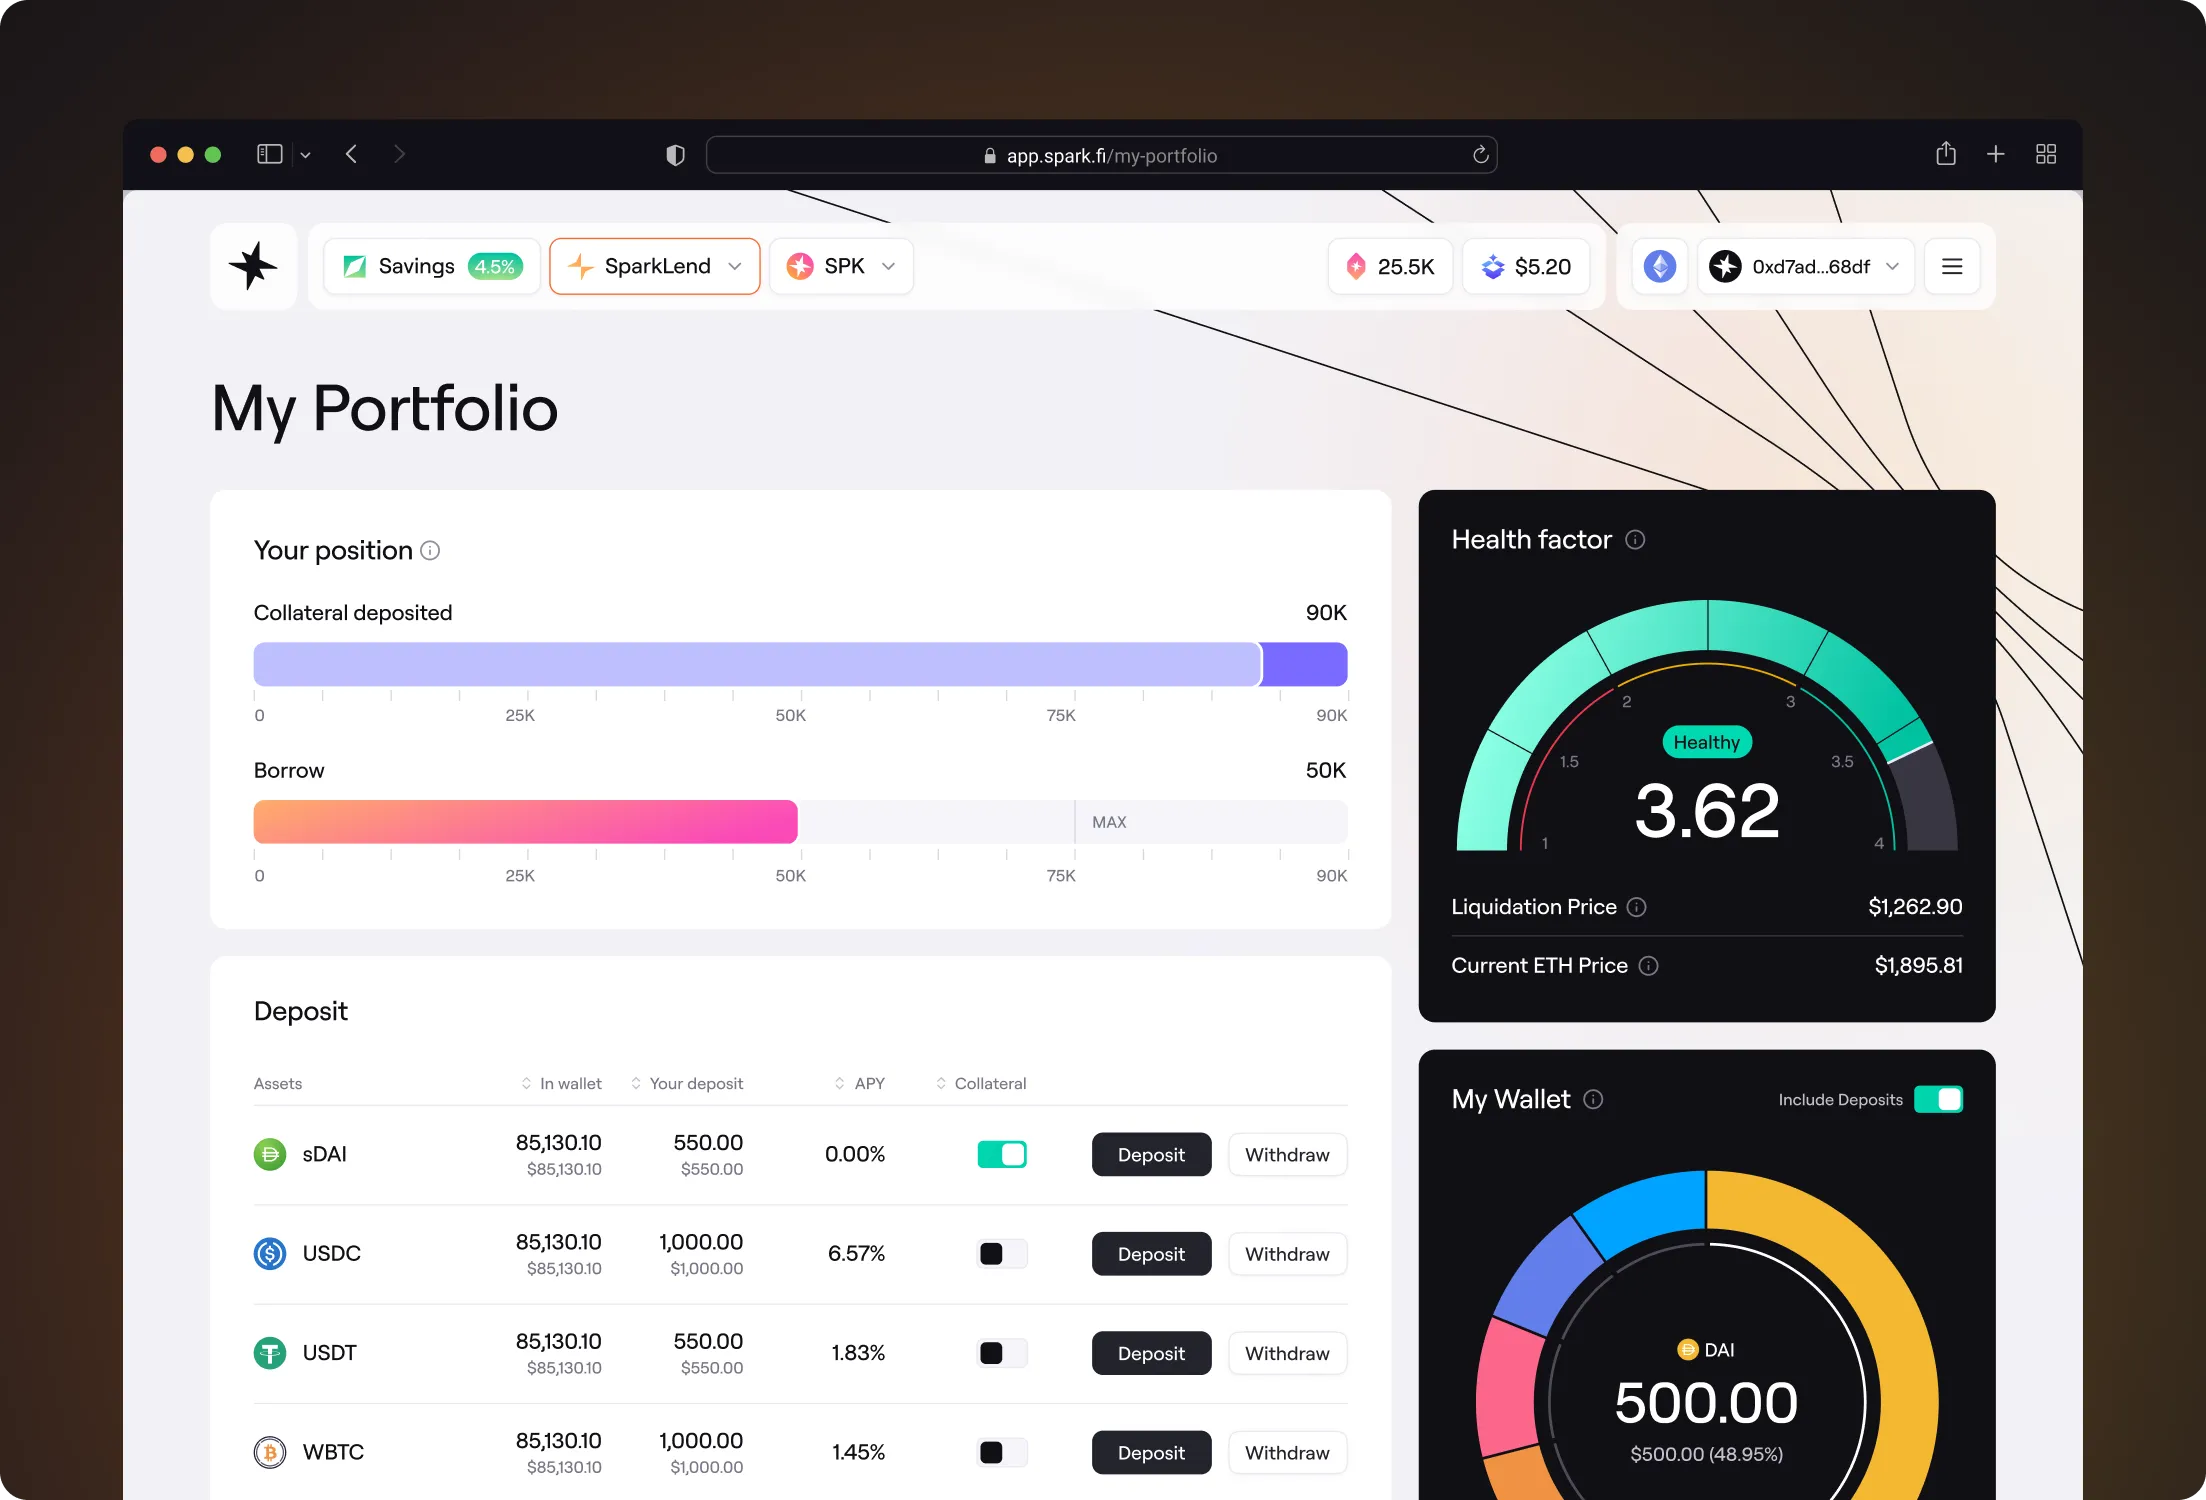Click the My Wallet info icon

pos(1594,1100)
